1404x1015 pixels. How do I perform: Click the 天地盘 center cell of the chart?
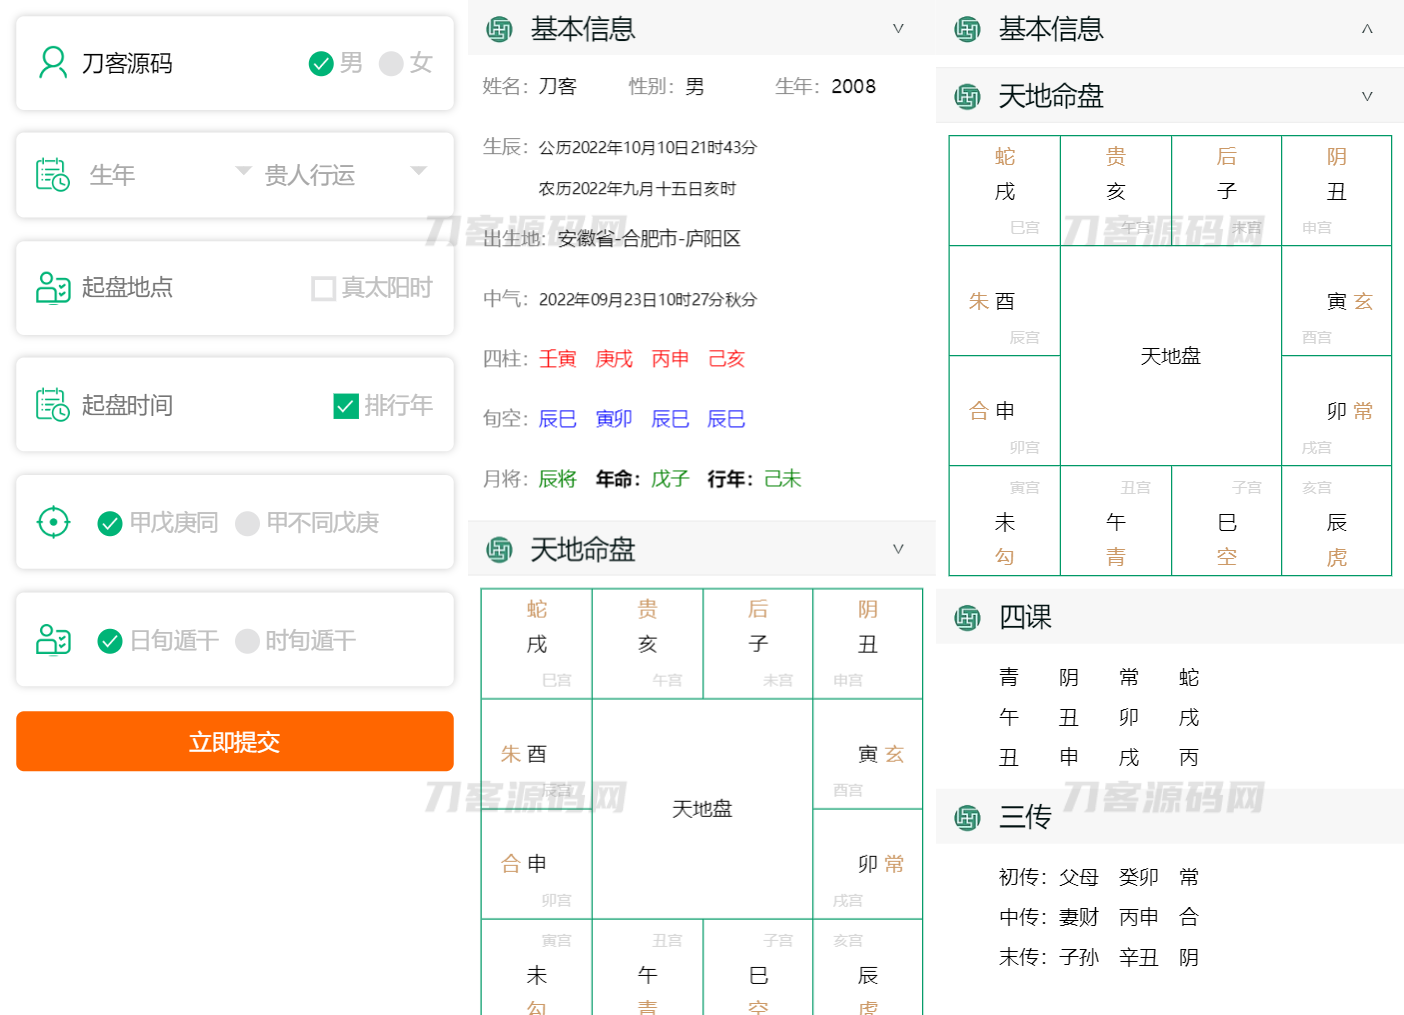(x=702, y=809)
